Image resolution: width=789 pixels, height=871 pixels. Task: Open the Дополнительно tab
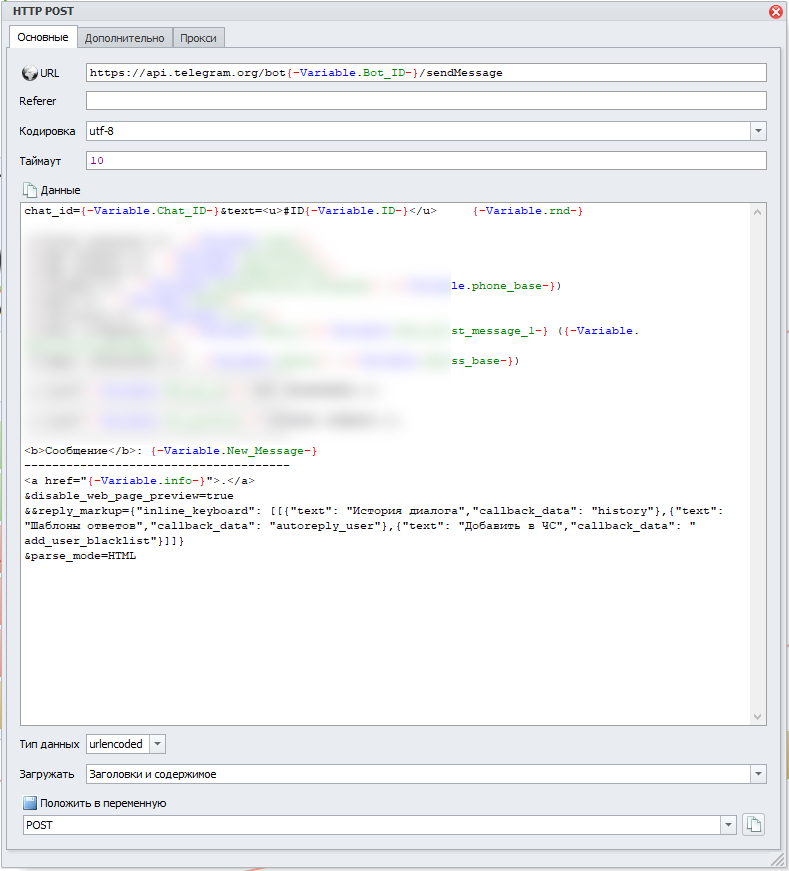[x=124, y=38]
